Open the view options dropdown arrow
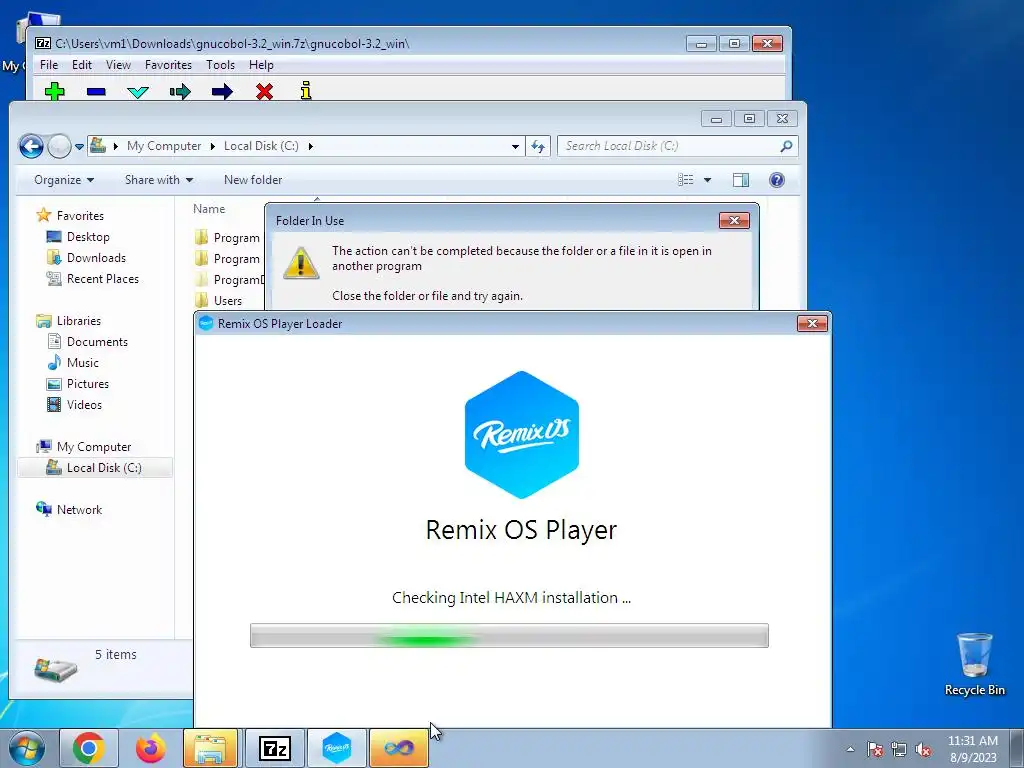Image resolution: width=1024 pixels, height=768 pixels. point(707,180)
